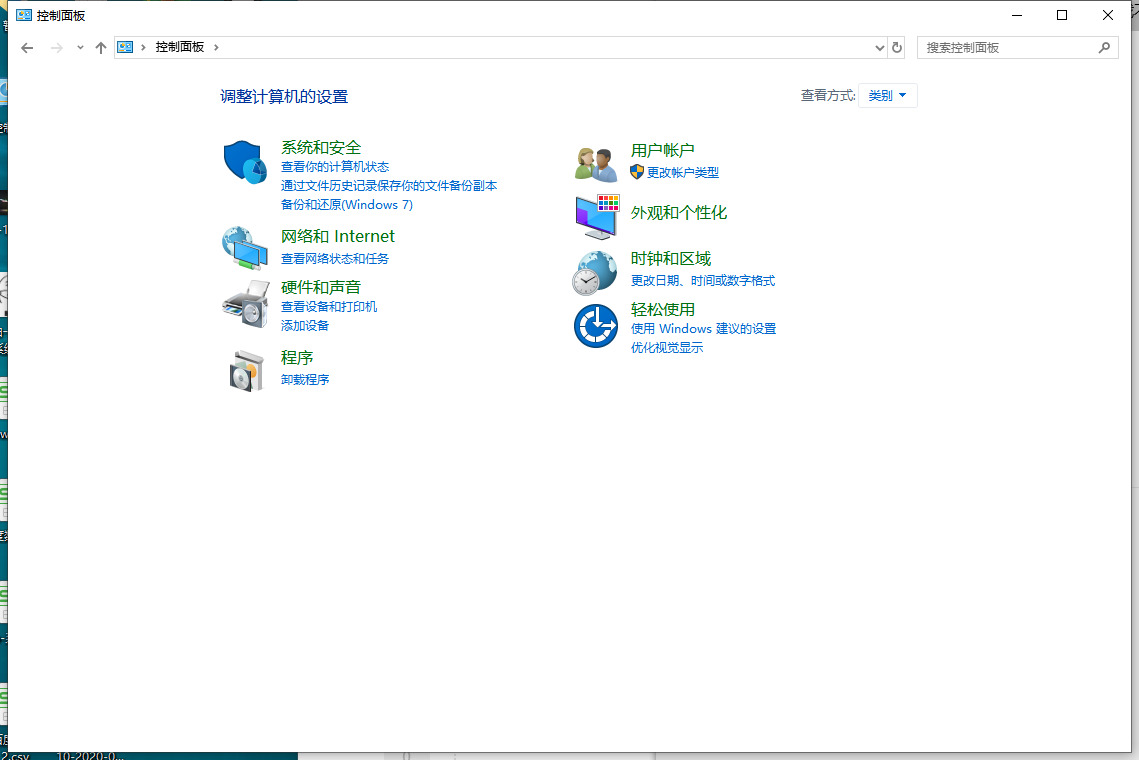The width and height of the screenshot is (1139, 760).
Task: Click the forward navigation arrow
Action: 57,48
